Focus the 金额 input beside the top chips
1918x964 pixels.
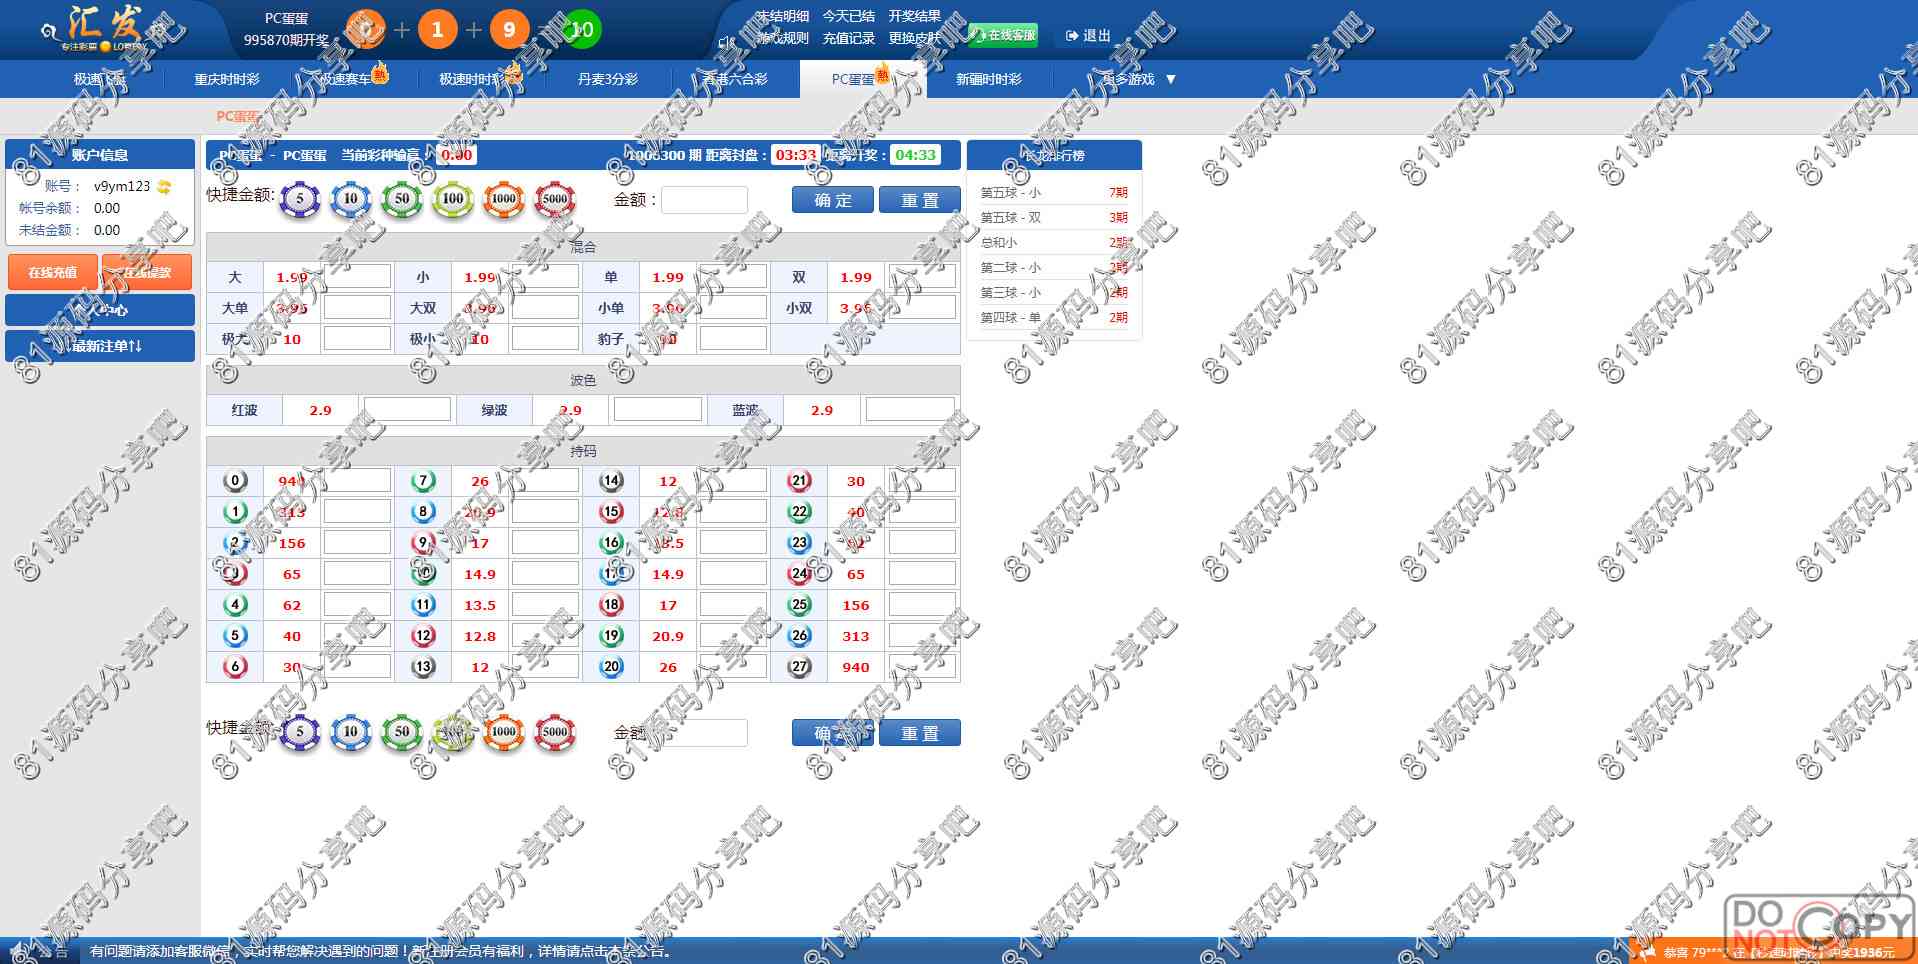click(x=704, y=200)
